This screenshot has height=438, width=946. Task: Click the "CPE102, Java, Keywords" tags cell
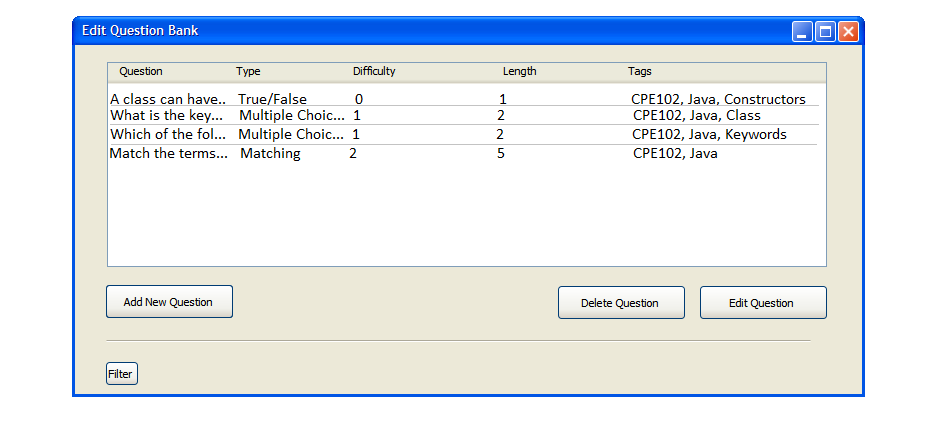click(x=709, y=135)
